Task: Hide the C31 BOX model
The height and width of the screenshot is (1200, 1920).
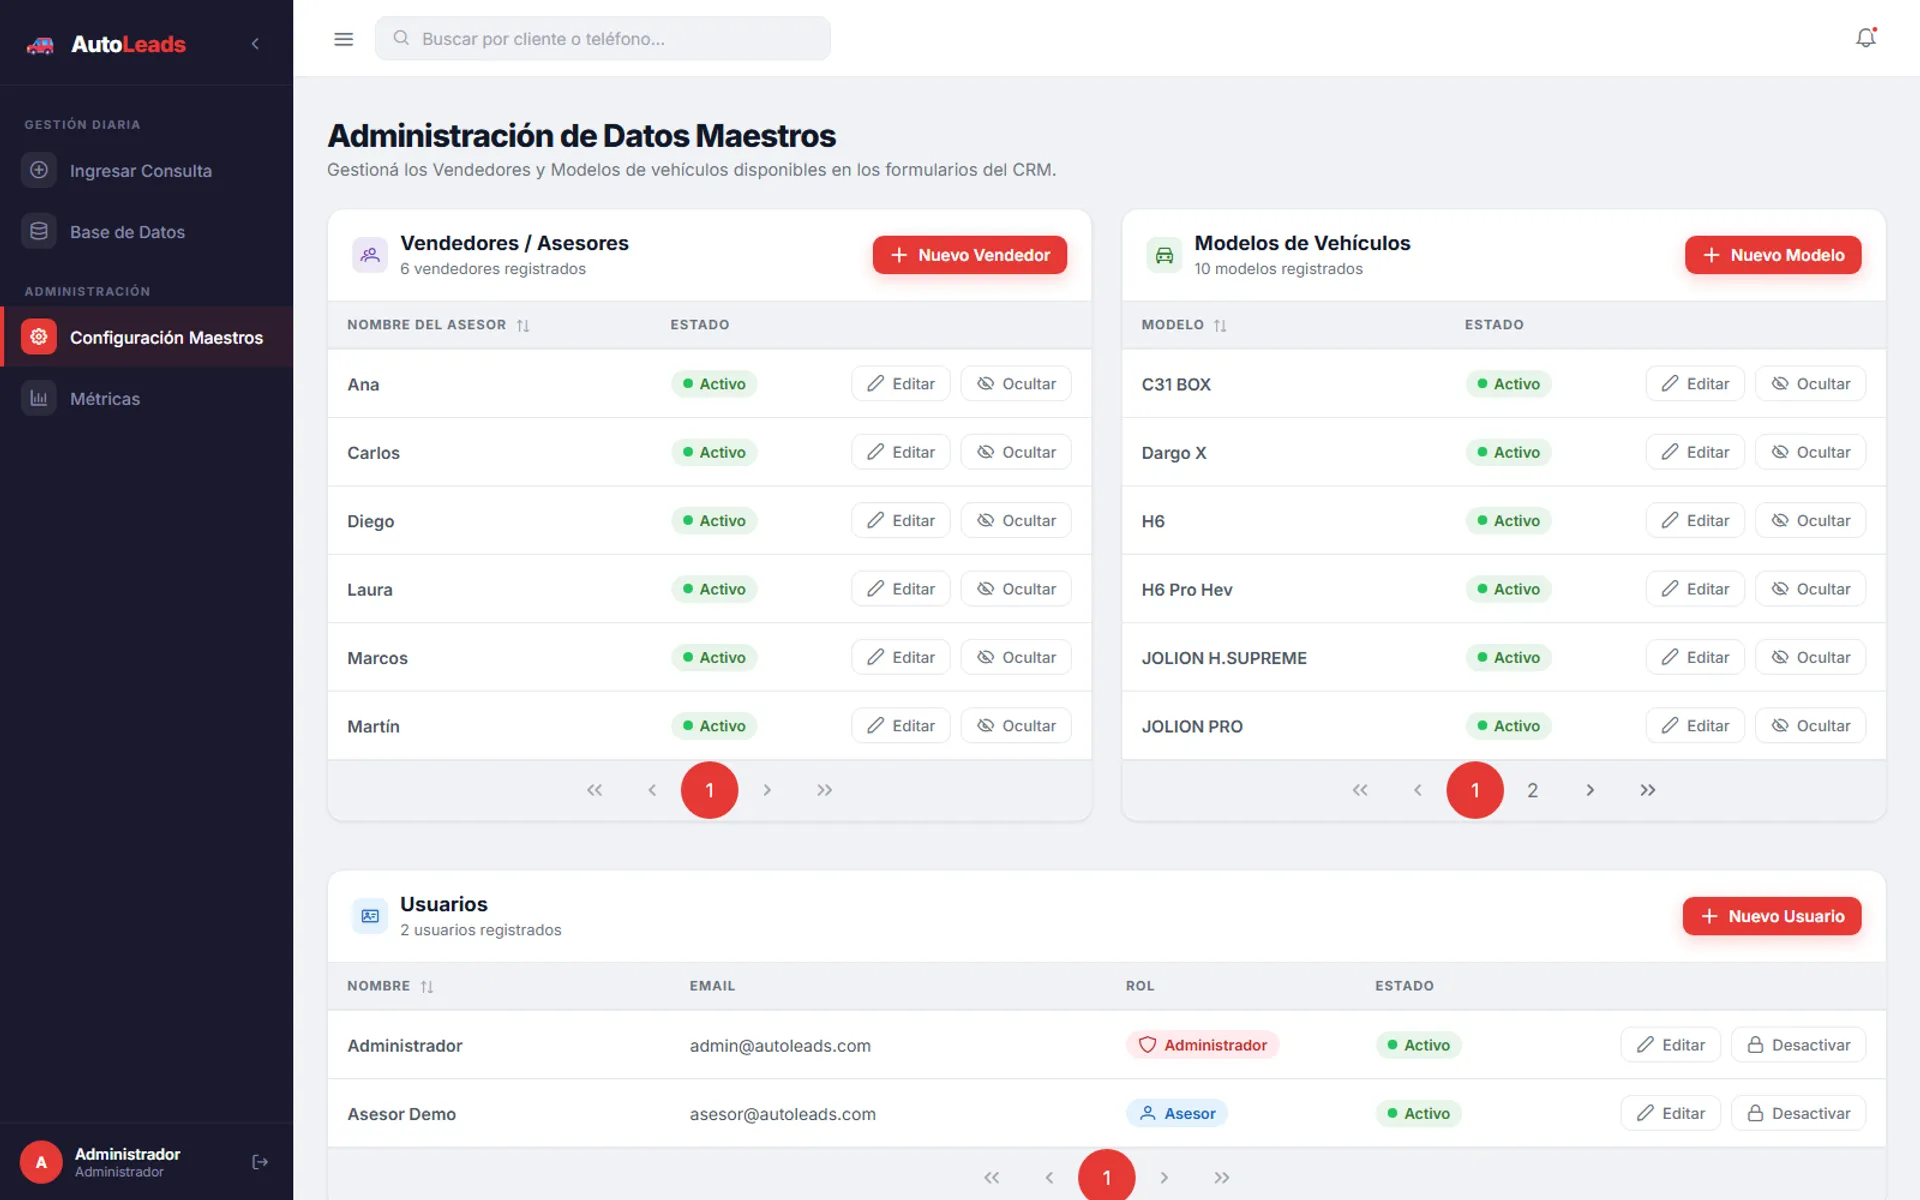Action: tap(1810, 384)
